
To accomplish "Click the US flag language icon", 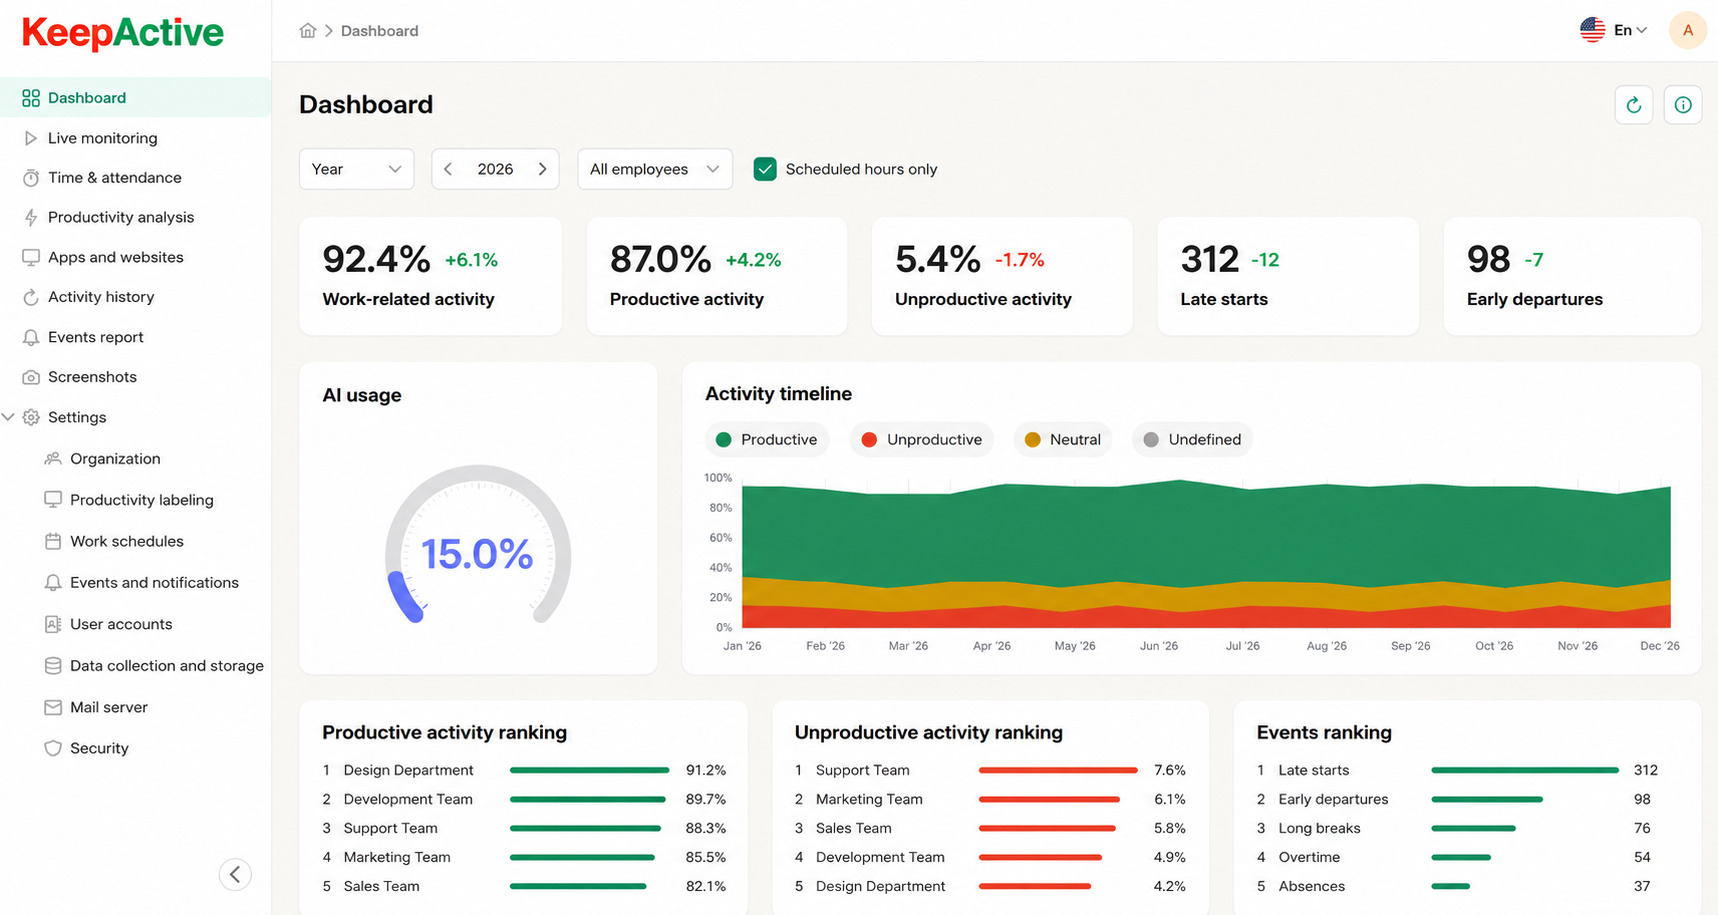I will [x=1593, y=30].
